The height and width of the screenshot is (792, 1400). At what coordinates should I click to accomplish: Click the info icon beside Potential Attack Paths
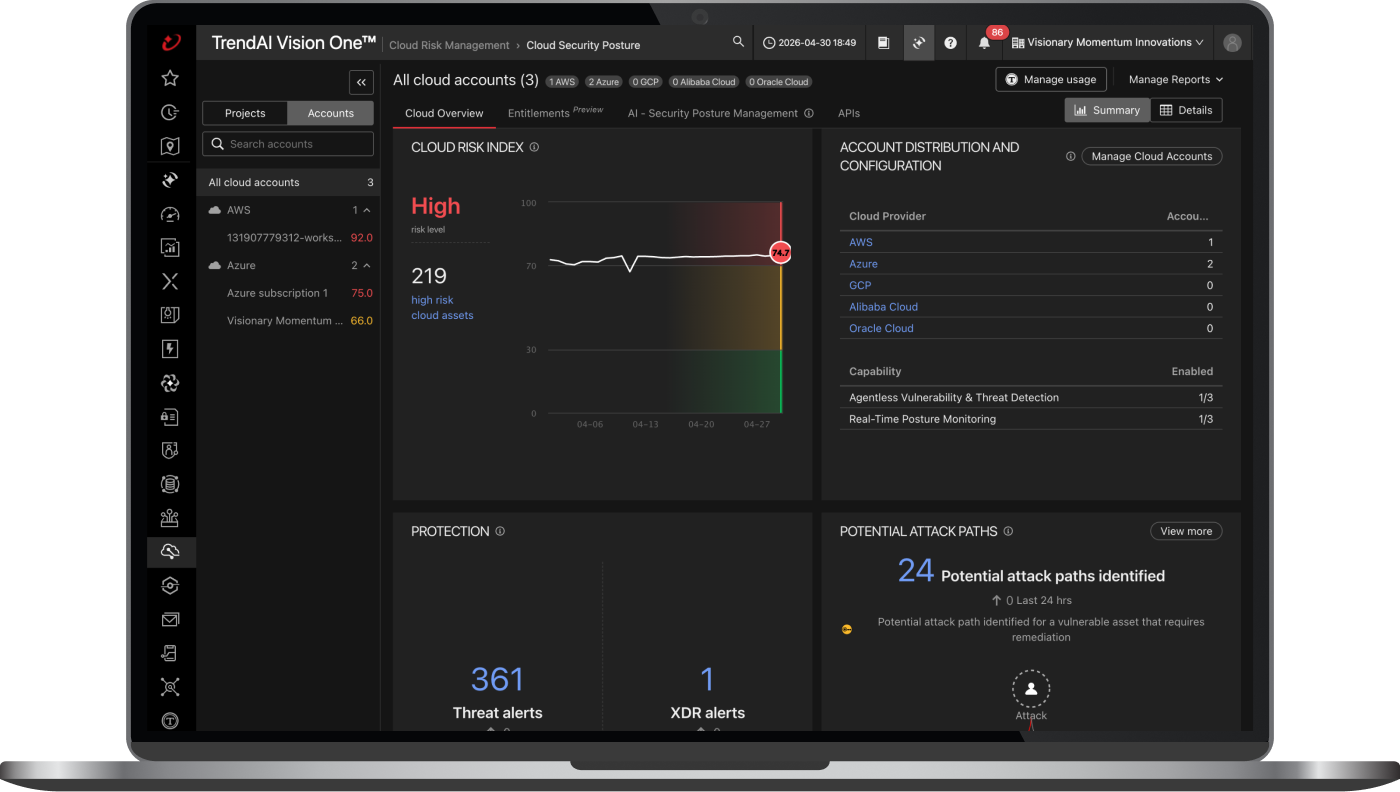tap(1008, 531)
